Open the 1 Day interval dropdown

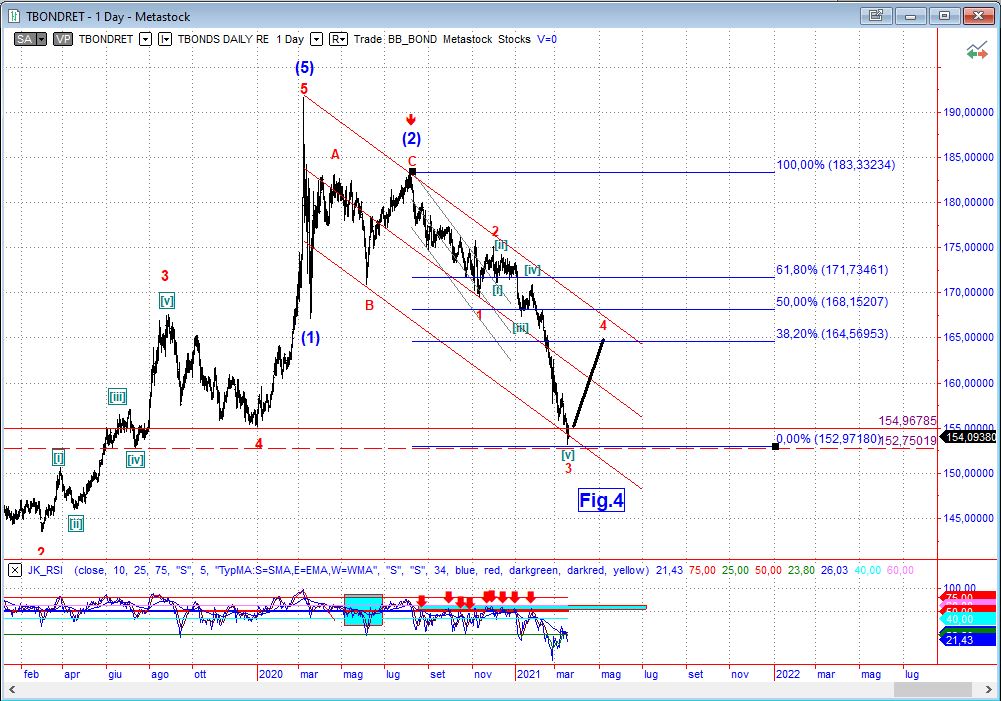[x=316, y=39]
